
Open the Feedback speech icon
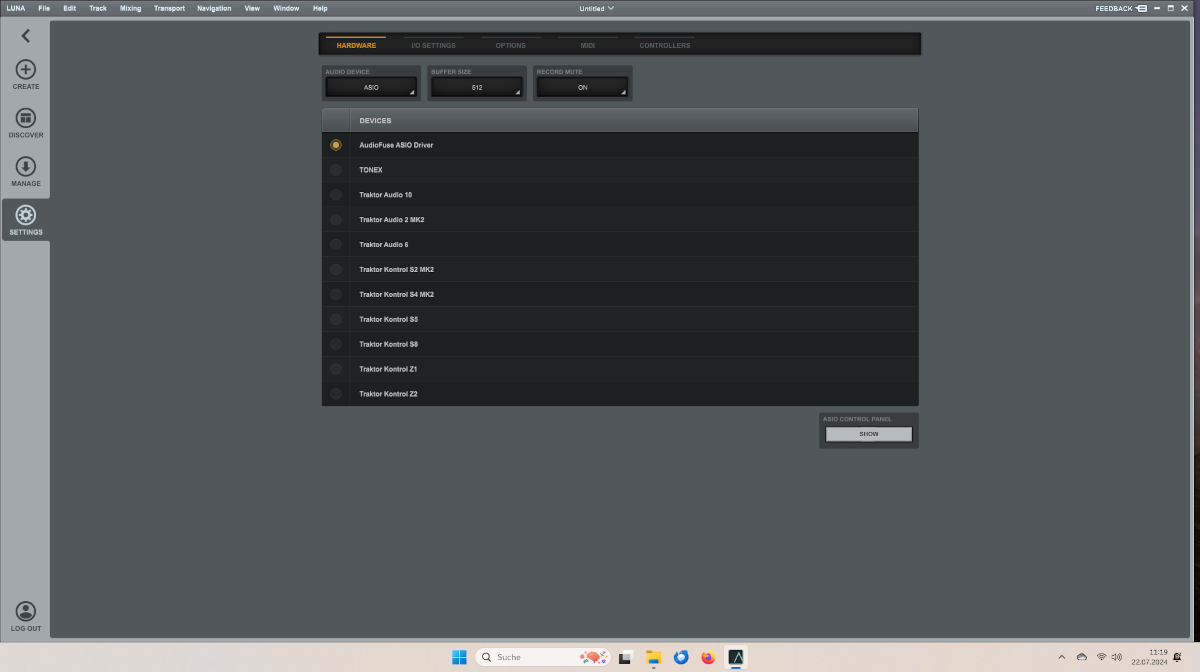pyautogui.click(x=1142, y=8)
